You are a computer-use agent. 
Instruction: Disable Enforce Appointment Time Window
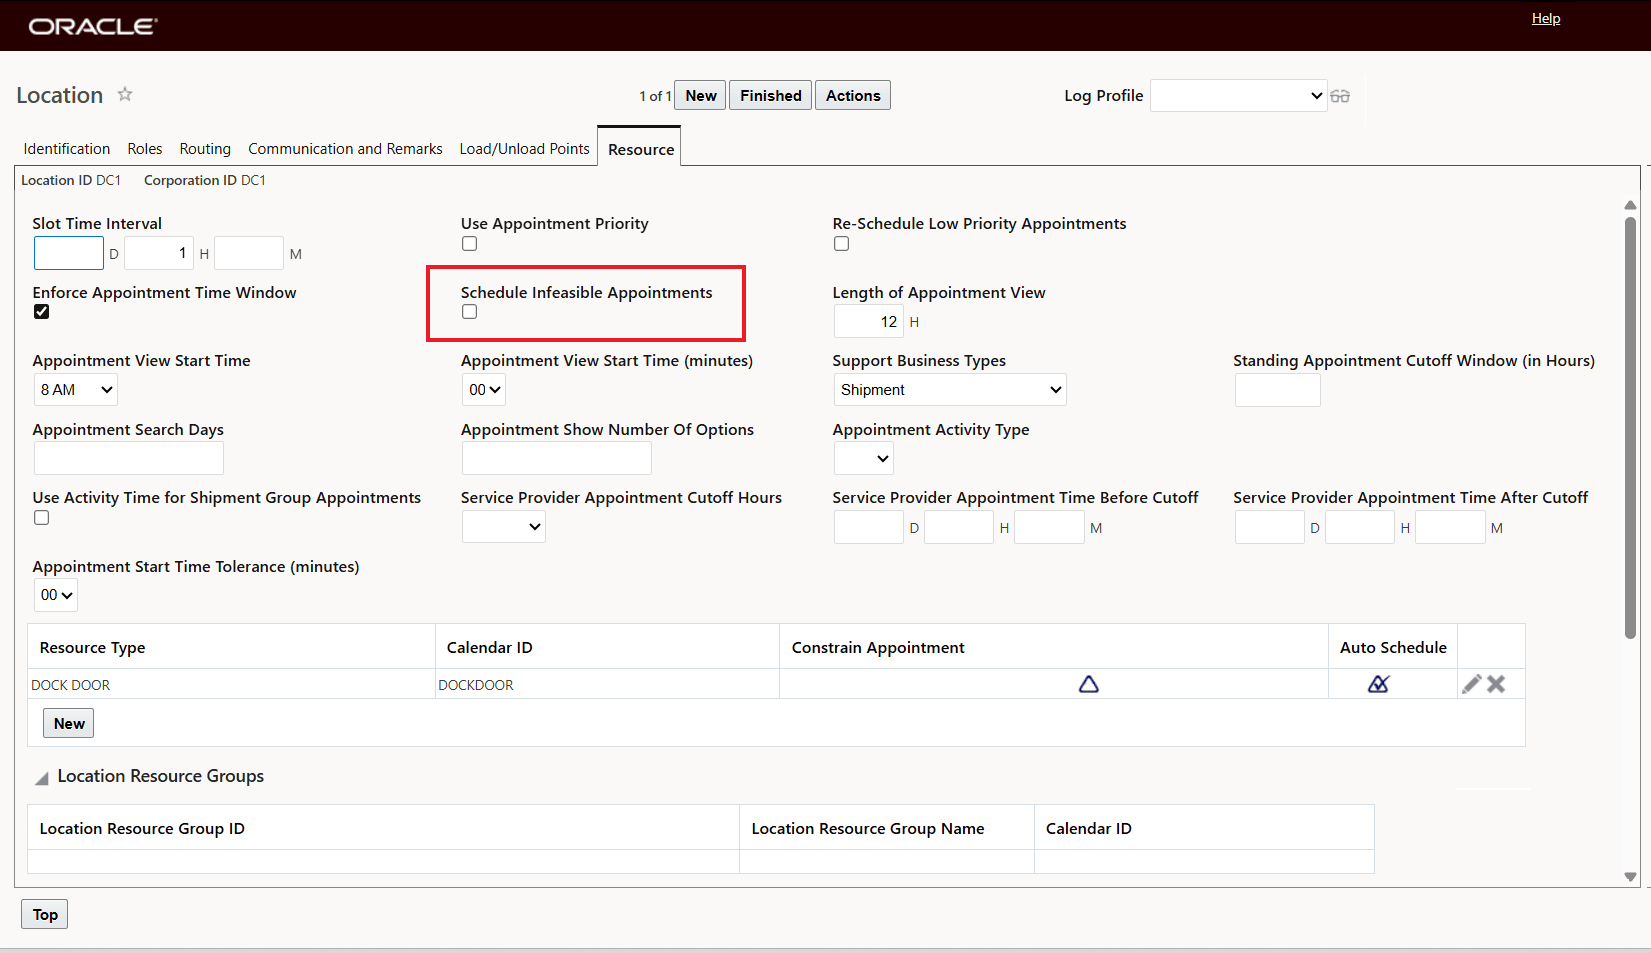tap(41, 311)
